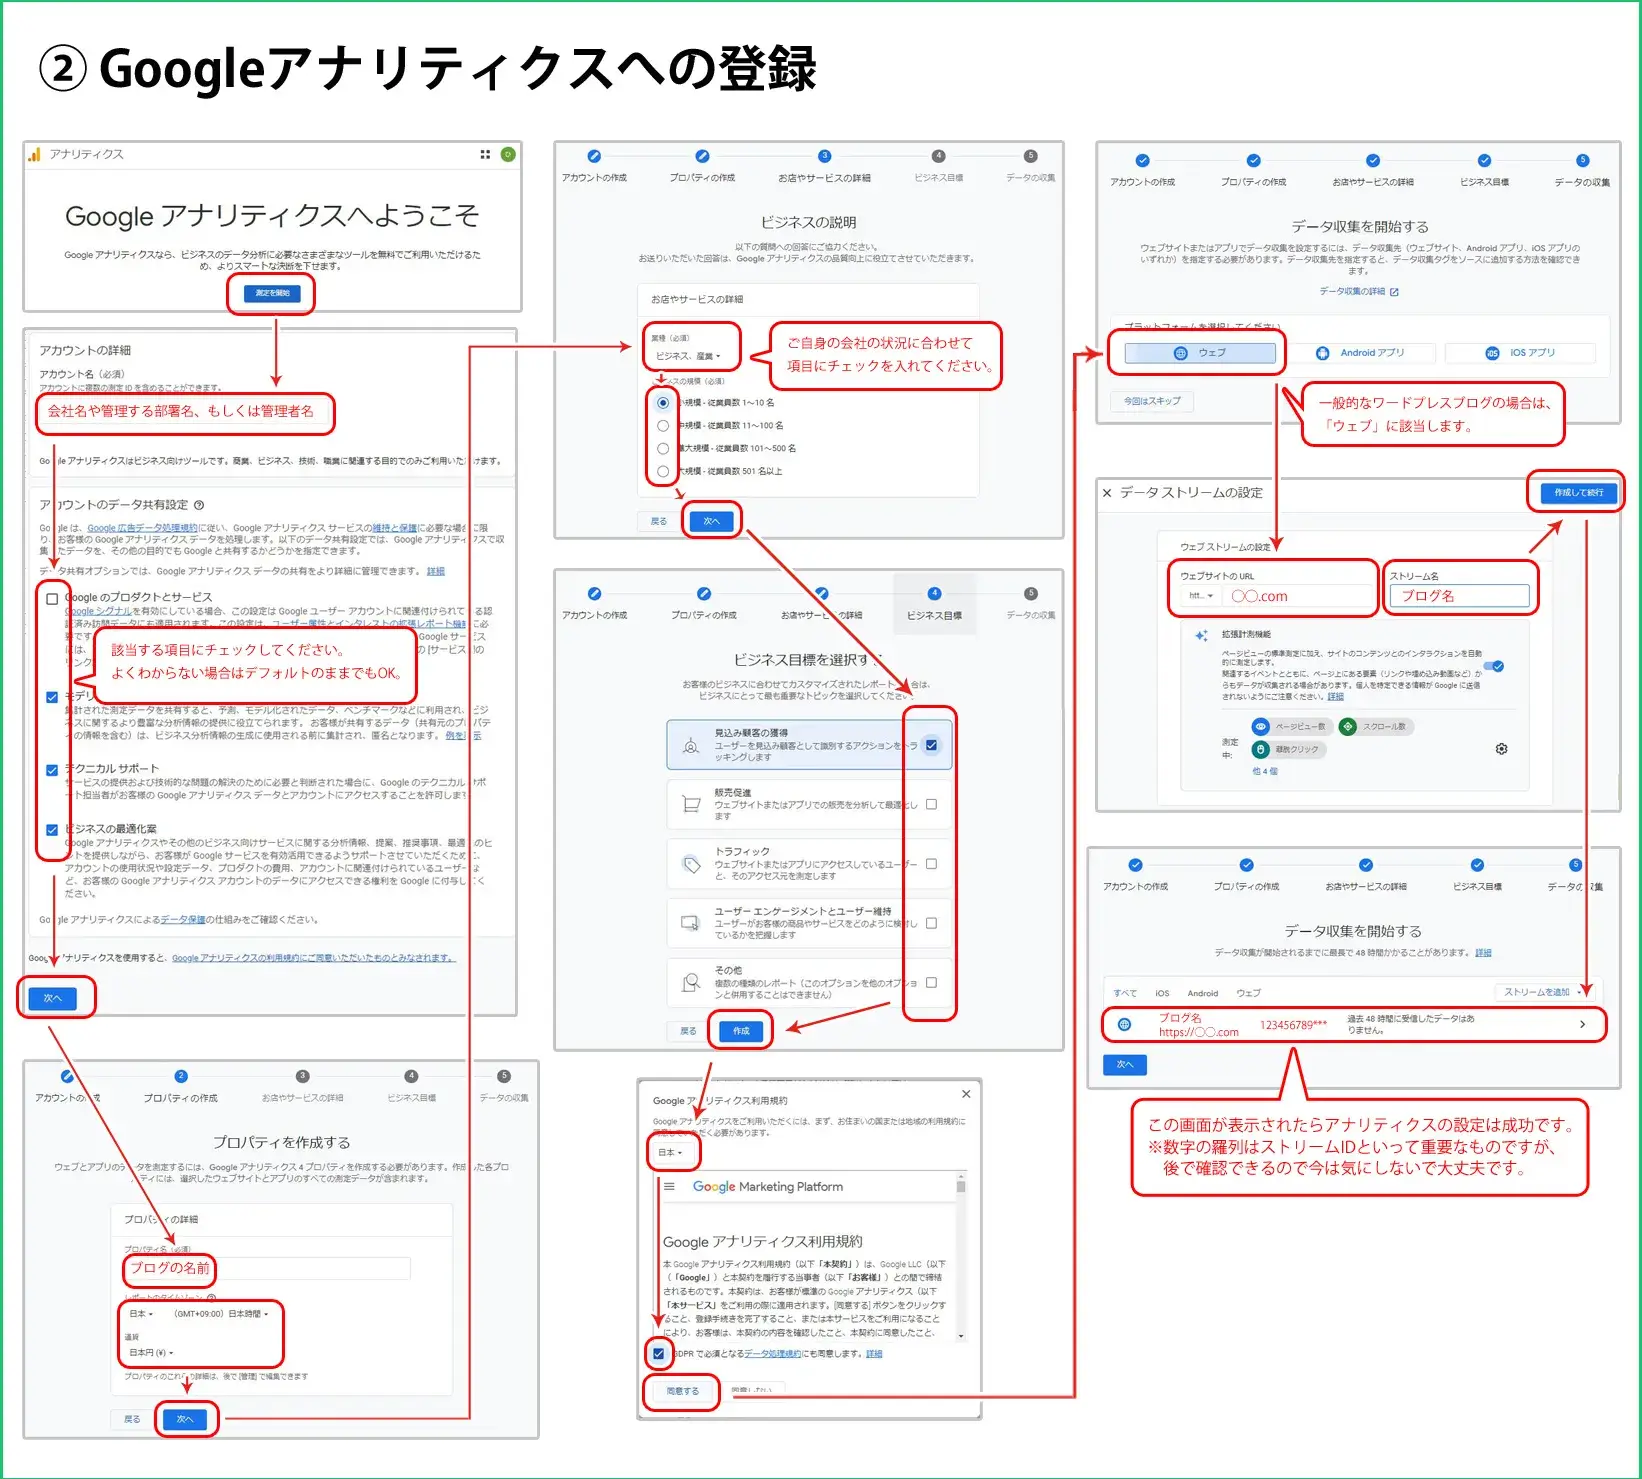The width and height of the screenshot is (1642, 1479).
Task: Click the ストリーム名 input field
Action: pyautogui.click(x=1459, y=596)
